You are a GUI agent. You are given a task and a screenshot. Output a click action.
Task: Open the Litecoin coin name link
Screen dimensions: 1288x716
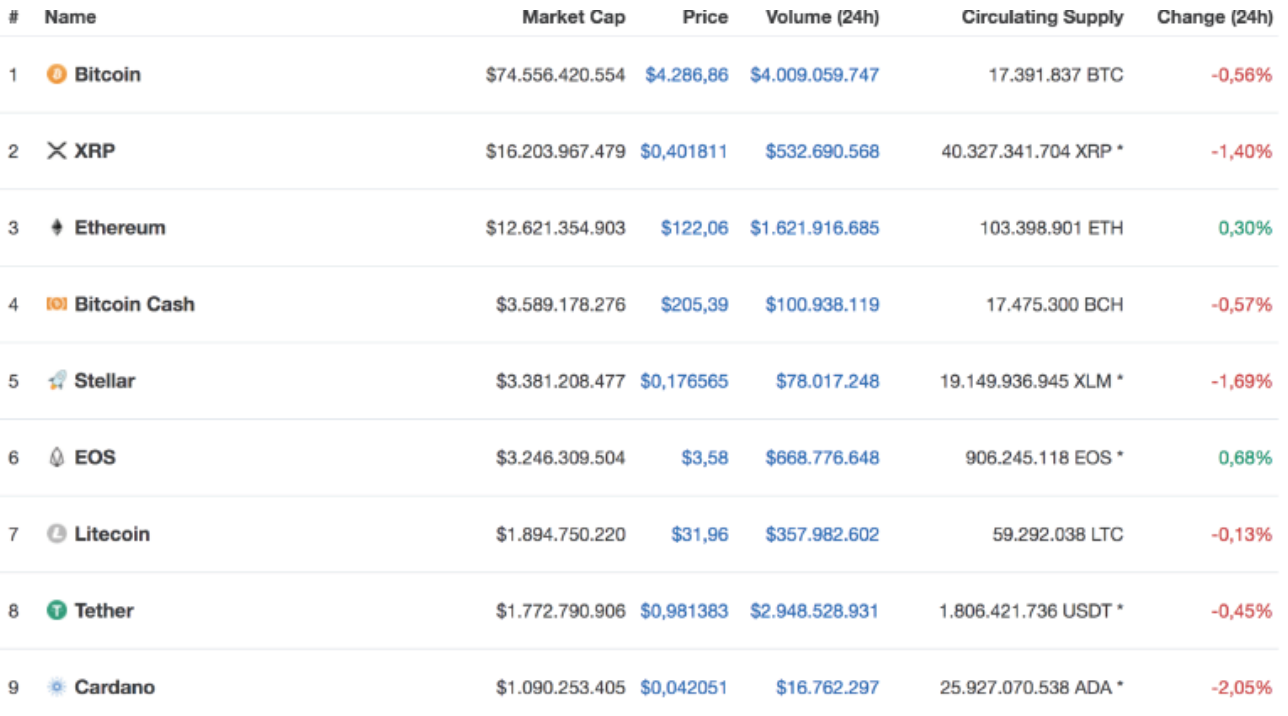tap(112, 534)
